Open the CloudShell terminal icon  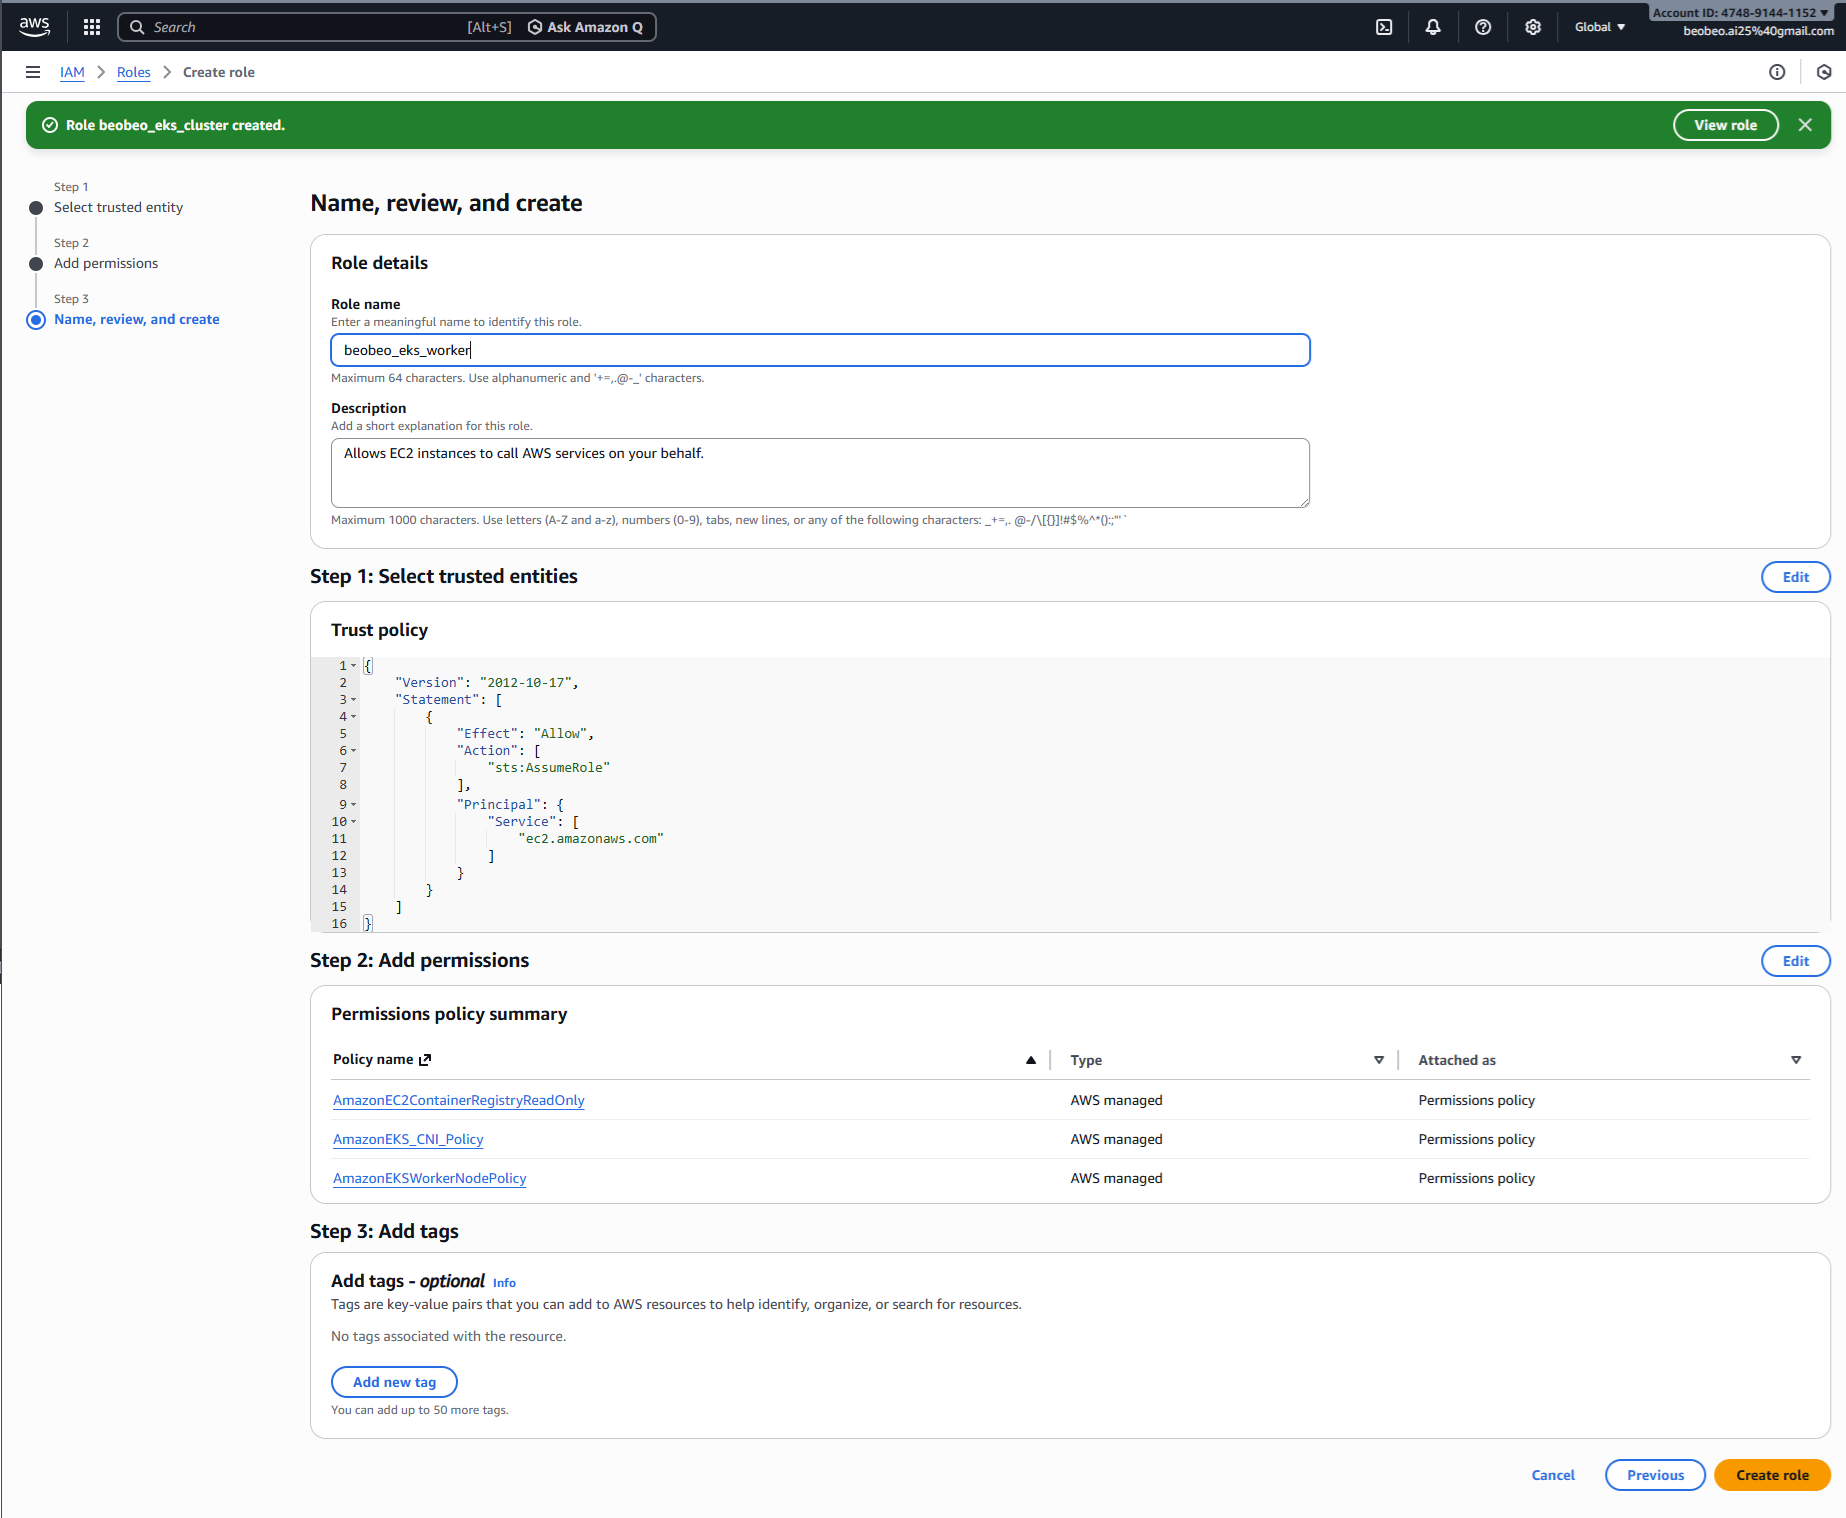point(1384,27)
